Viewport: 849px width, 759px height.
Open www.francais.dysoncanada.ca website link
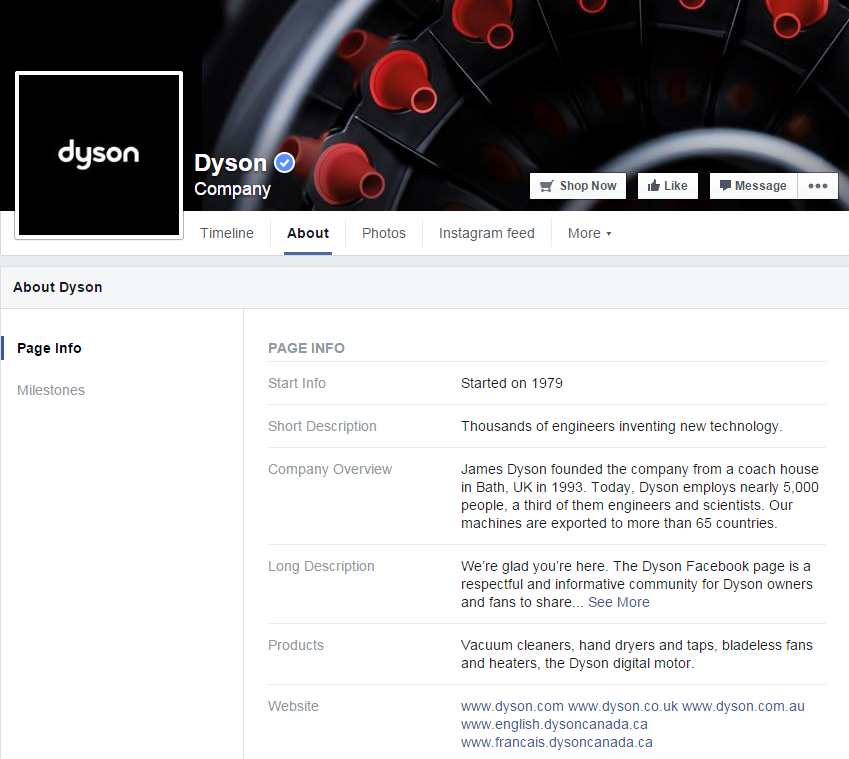pos(557,742)
